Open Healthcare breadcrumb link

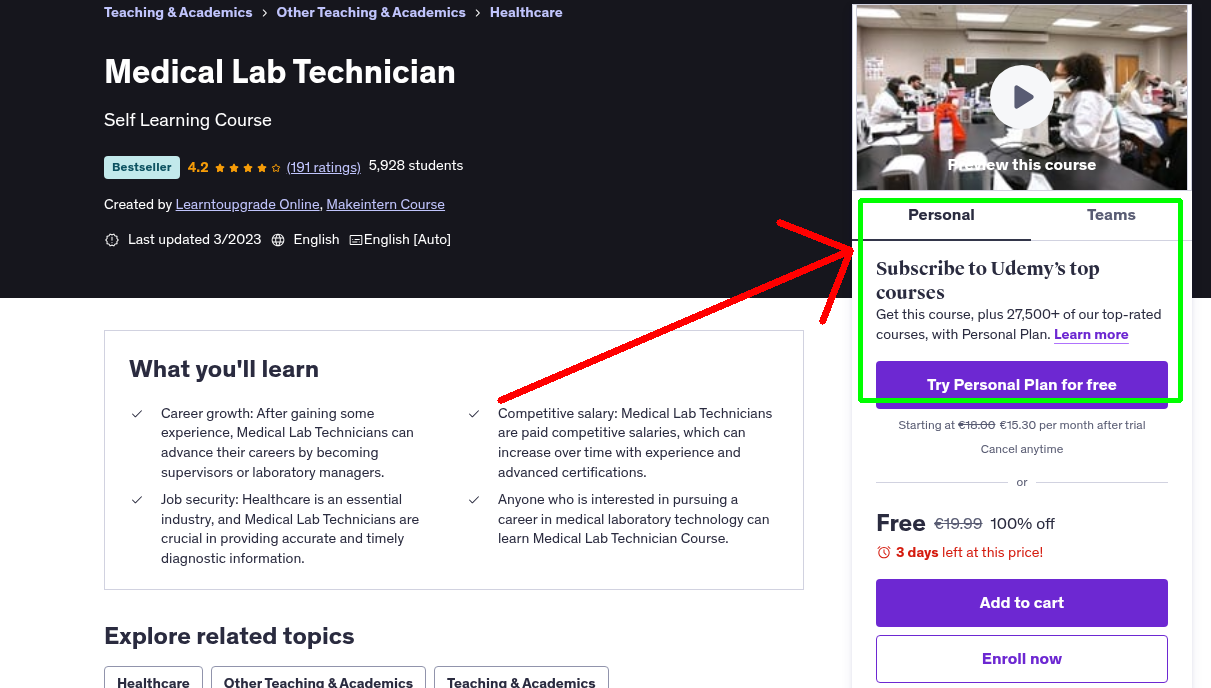[x=526, y=12]
